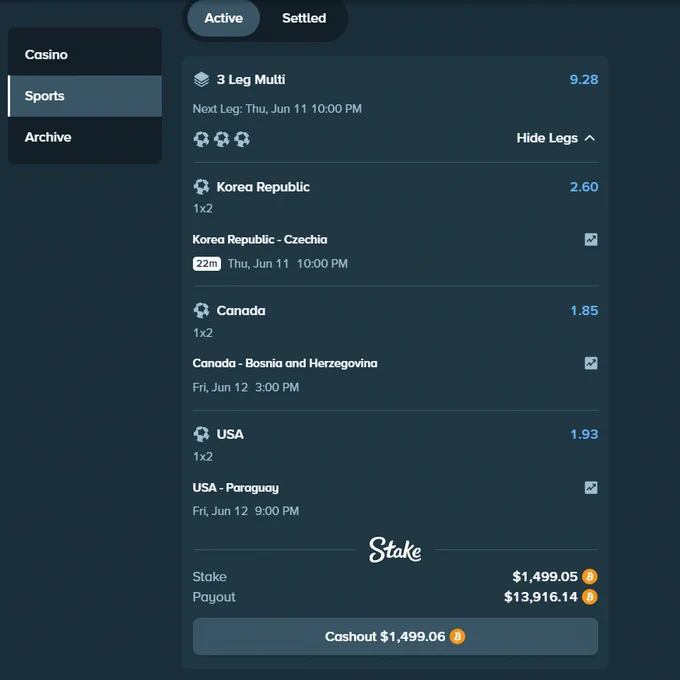Click the Next Leg date text

277,109
